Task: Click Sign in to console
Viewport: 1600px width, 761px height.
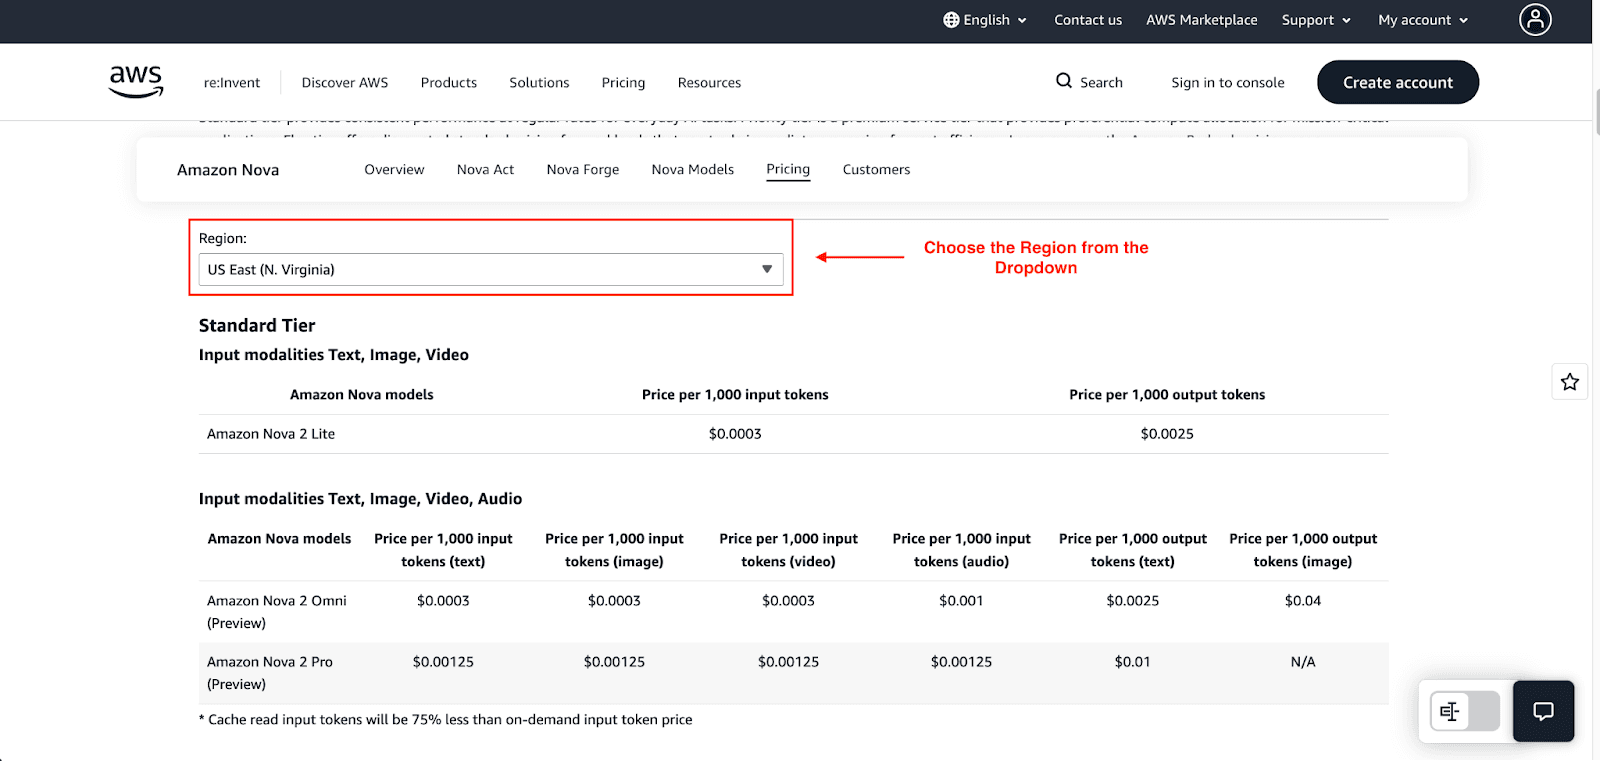Action: [1228, 83]
